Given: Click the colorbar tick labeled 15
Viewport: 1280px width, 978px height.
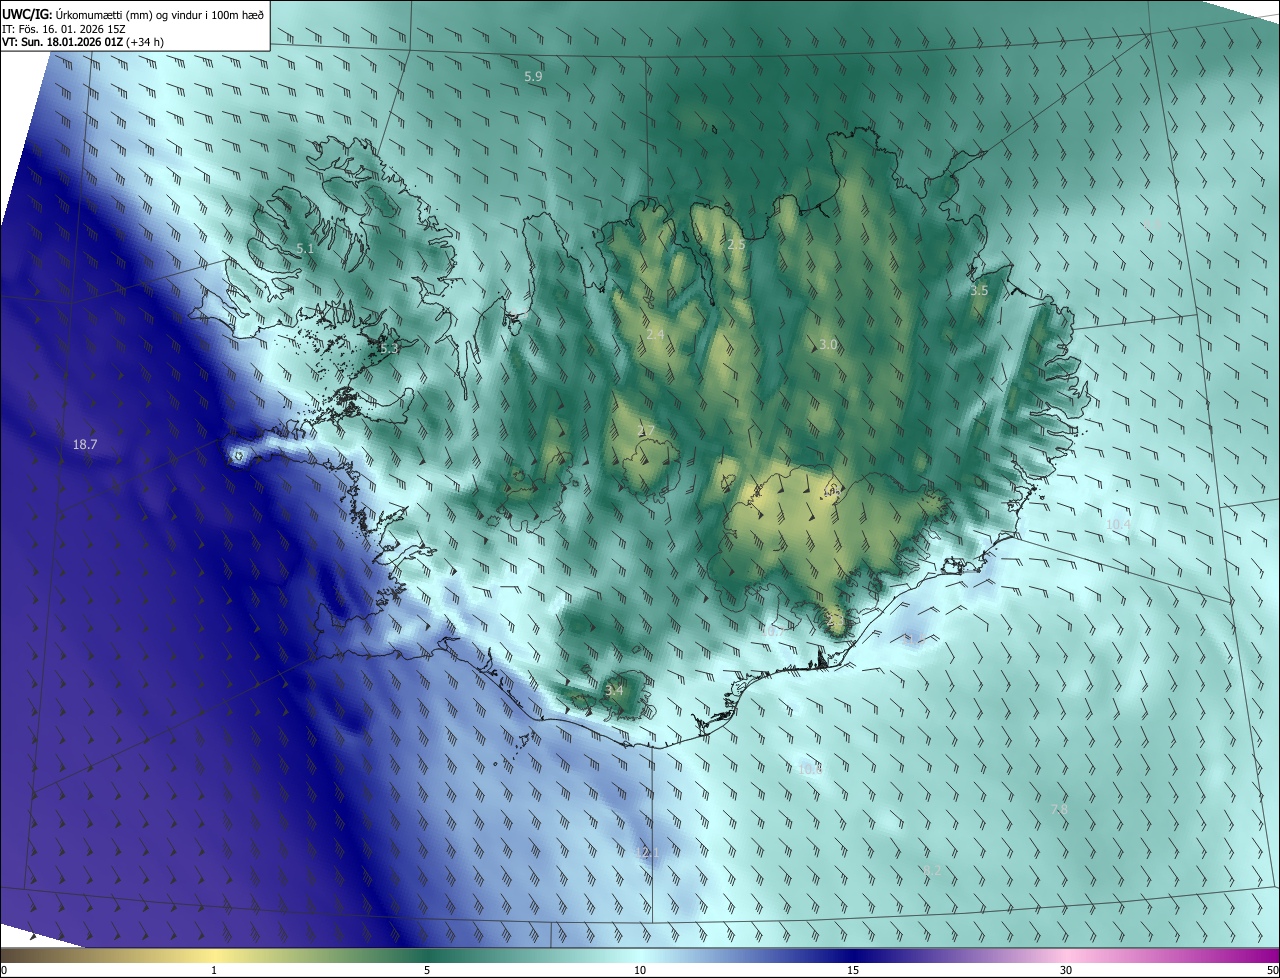Looking at the screenshot, I should [853, 970].
